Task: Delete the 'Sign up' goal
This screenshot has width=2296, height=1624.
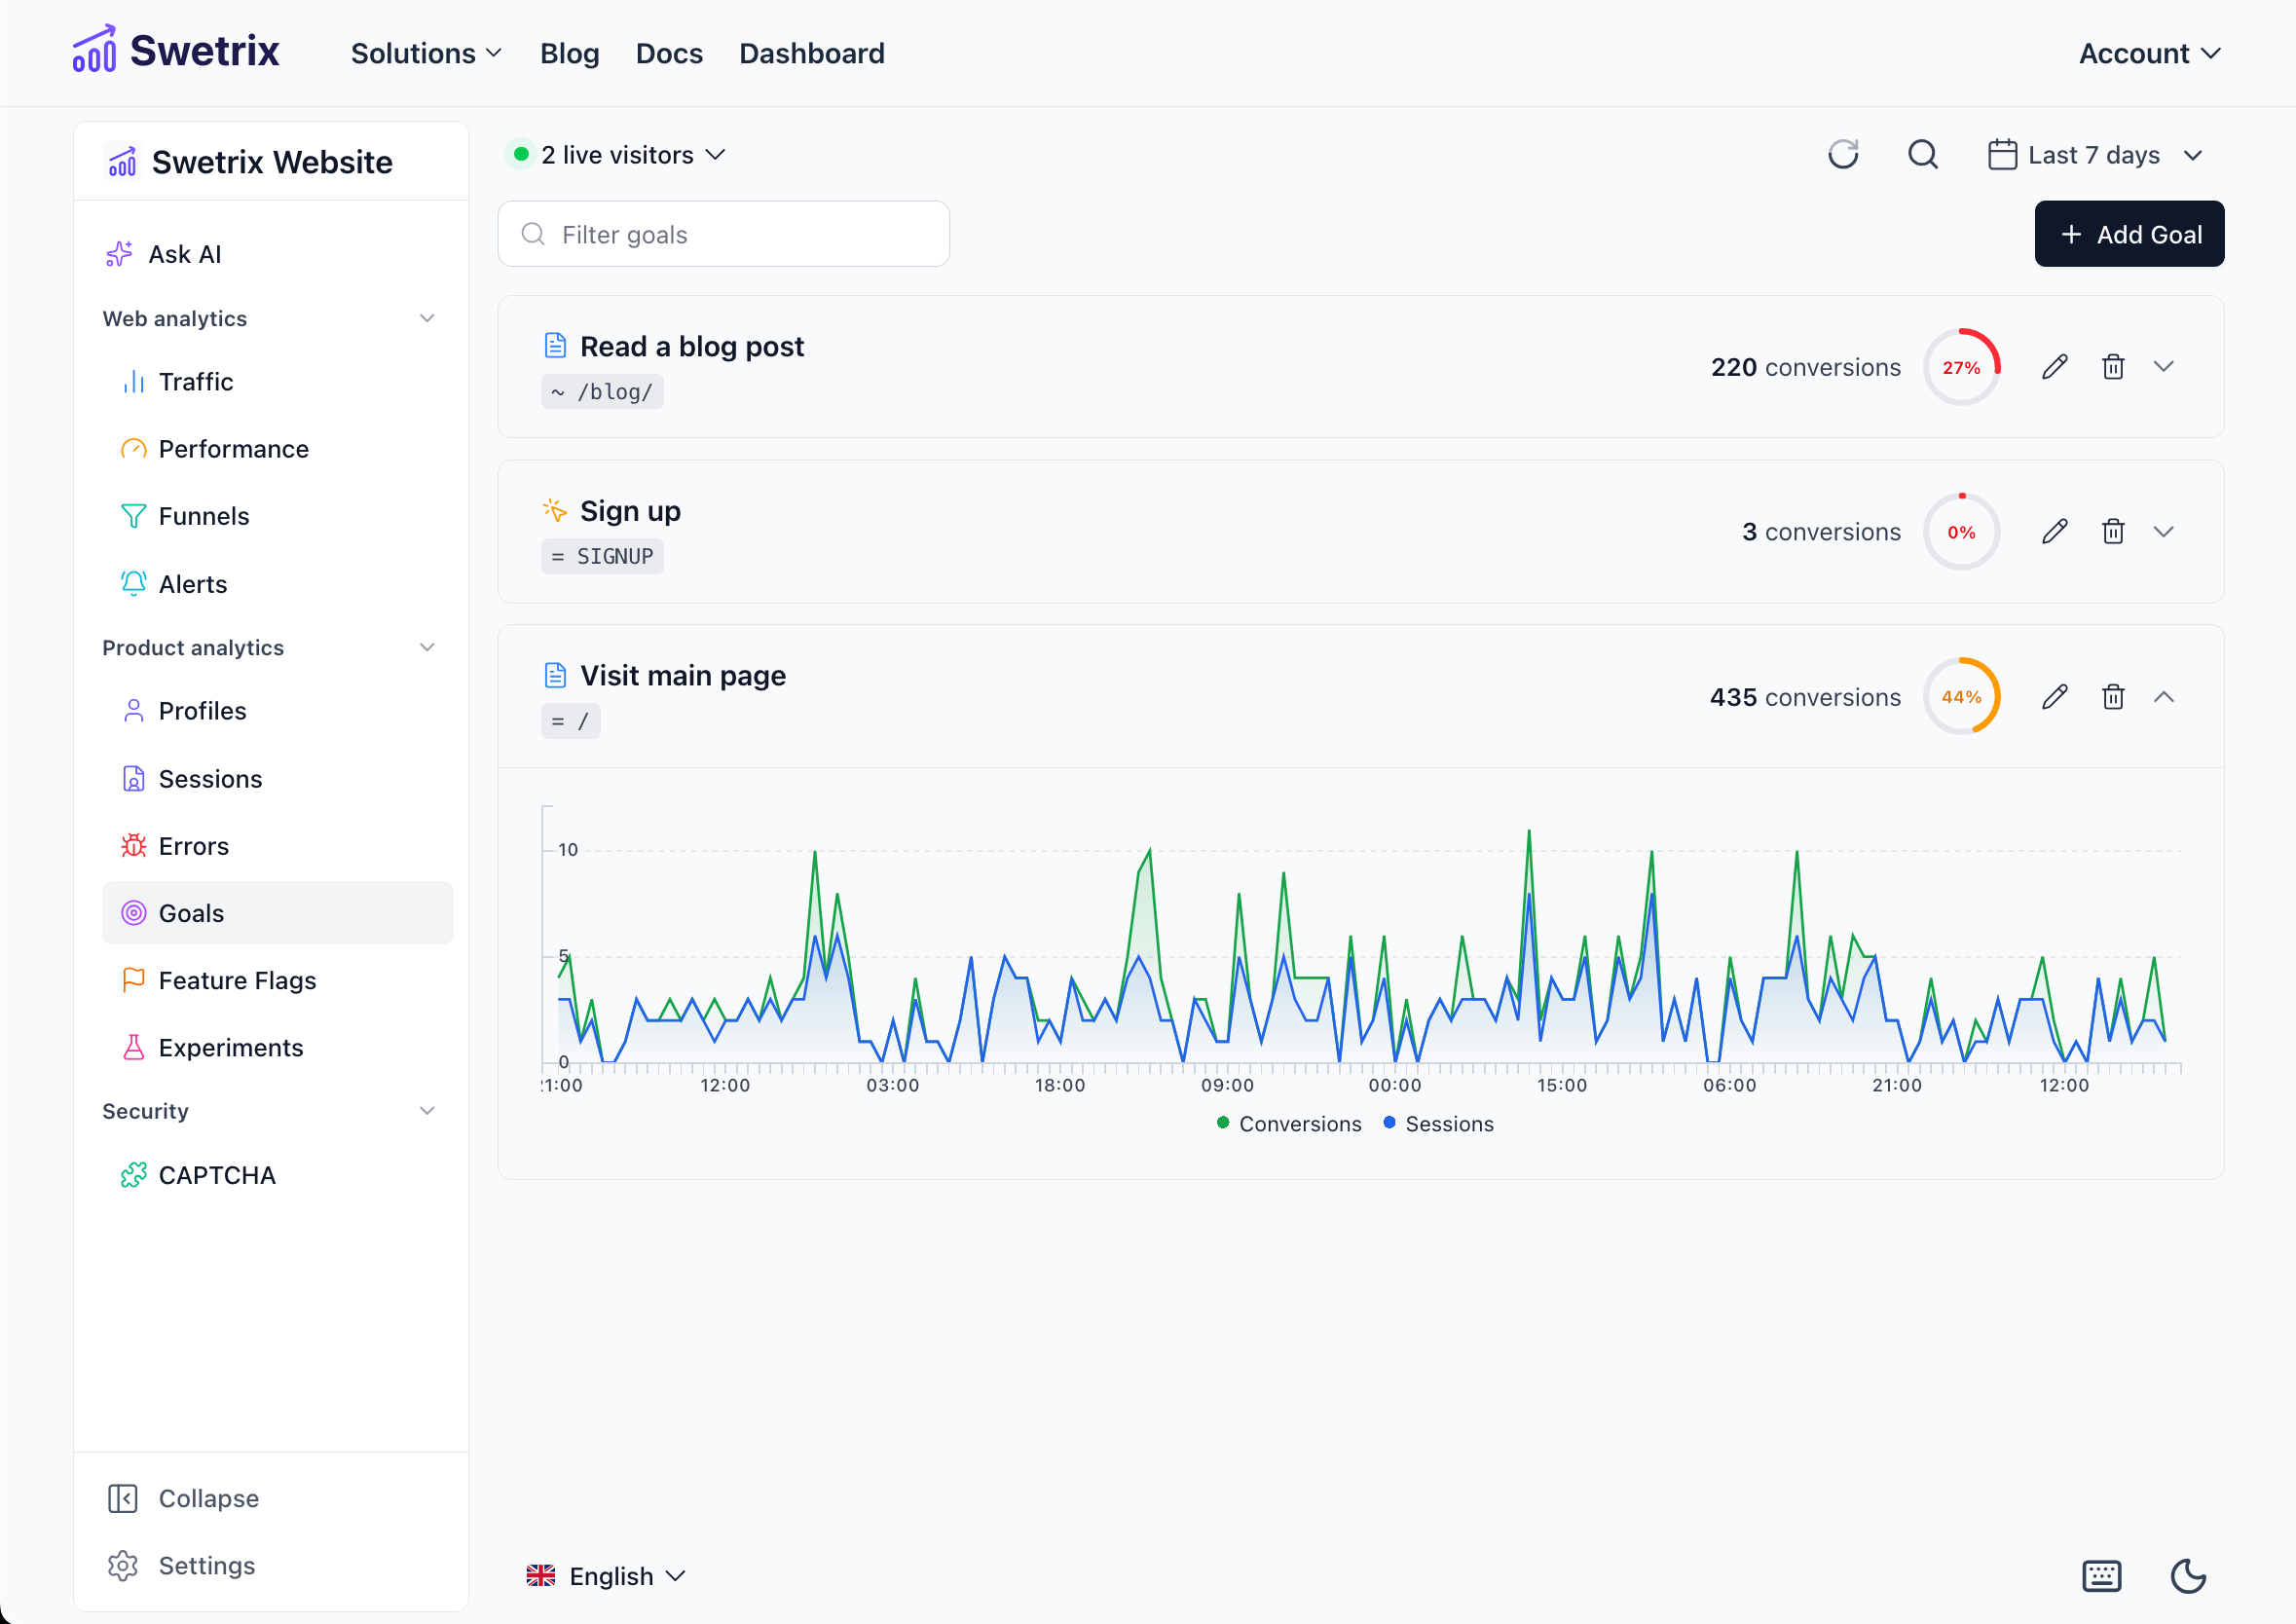Action: tap(2112, 532)
